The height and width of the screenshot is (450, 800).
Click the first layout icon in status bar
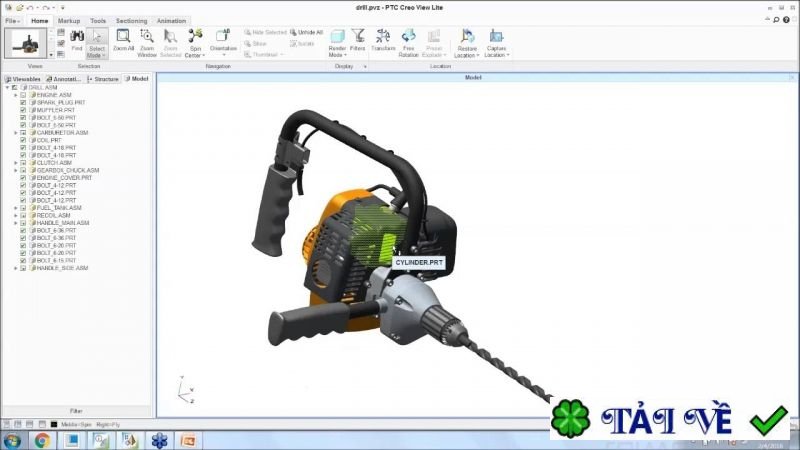(7, 424)
